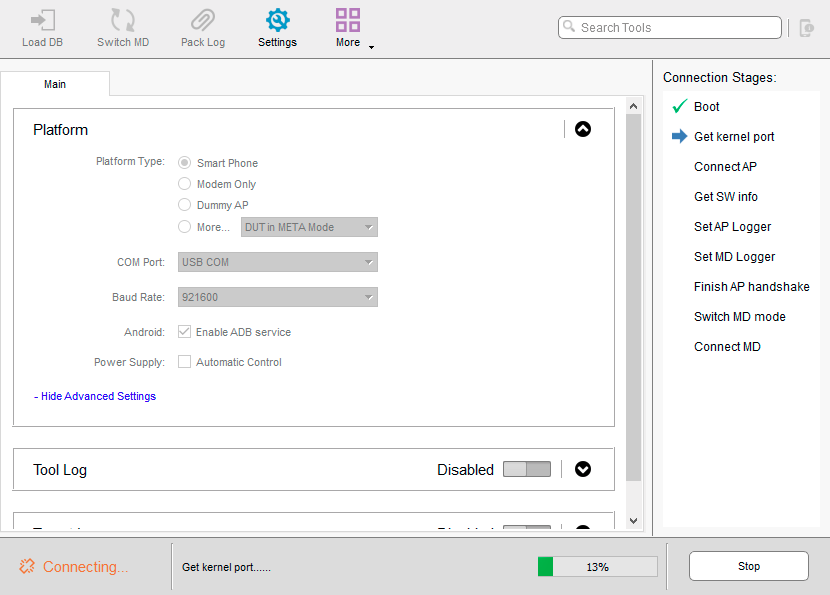Open the Pack Log tool
The width and height of the screenshot is (830, 595).
[x=203, y=21]
